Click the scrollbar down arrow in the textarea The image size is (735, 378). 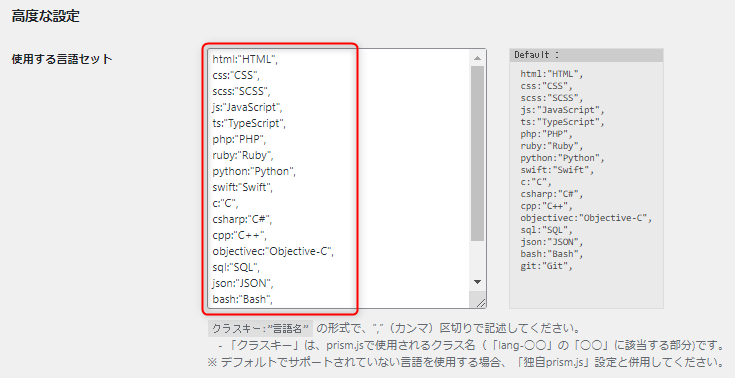point(477,282)
